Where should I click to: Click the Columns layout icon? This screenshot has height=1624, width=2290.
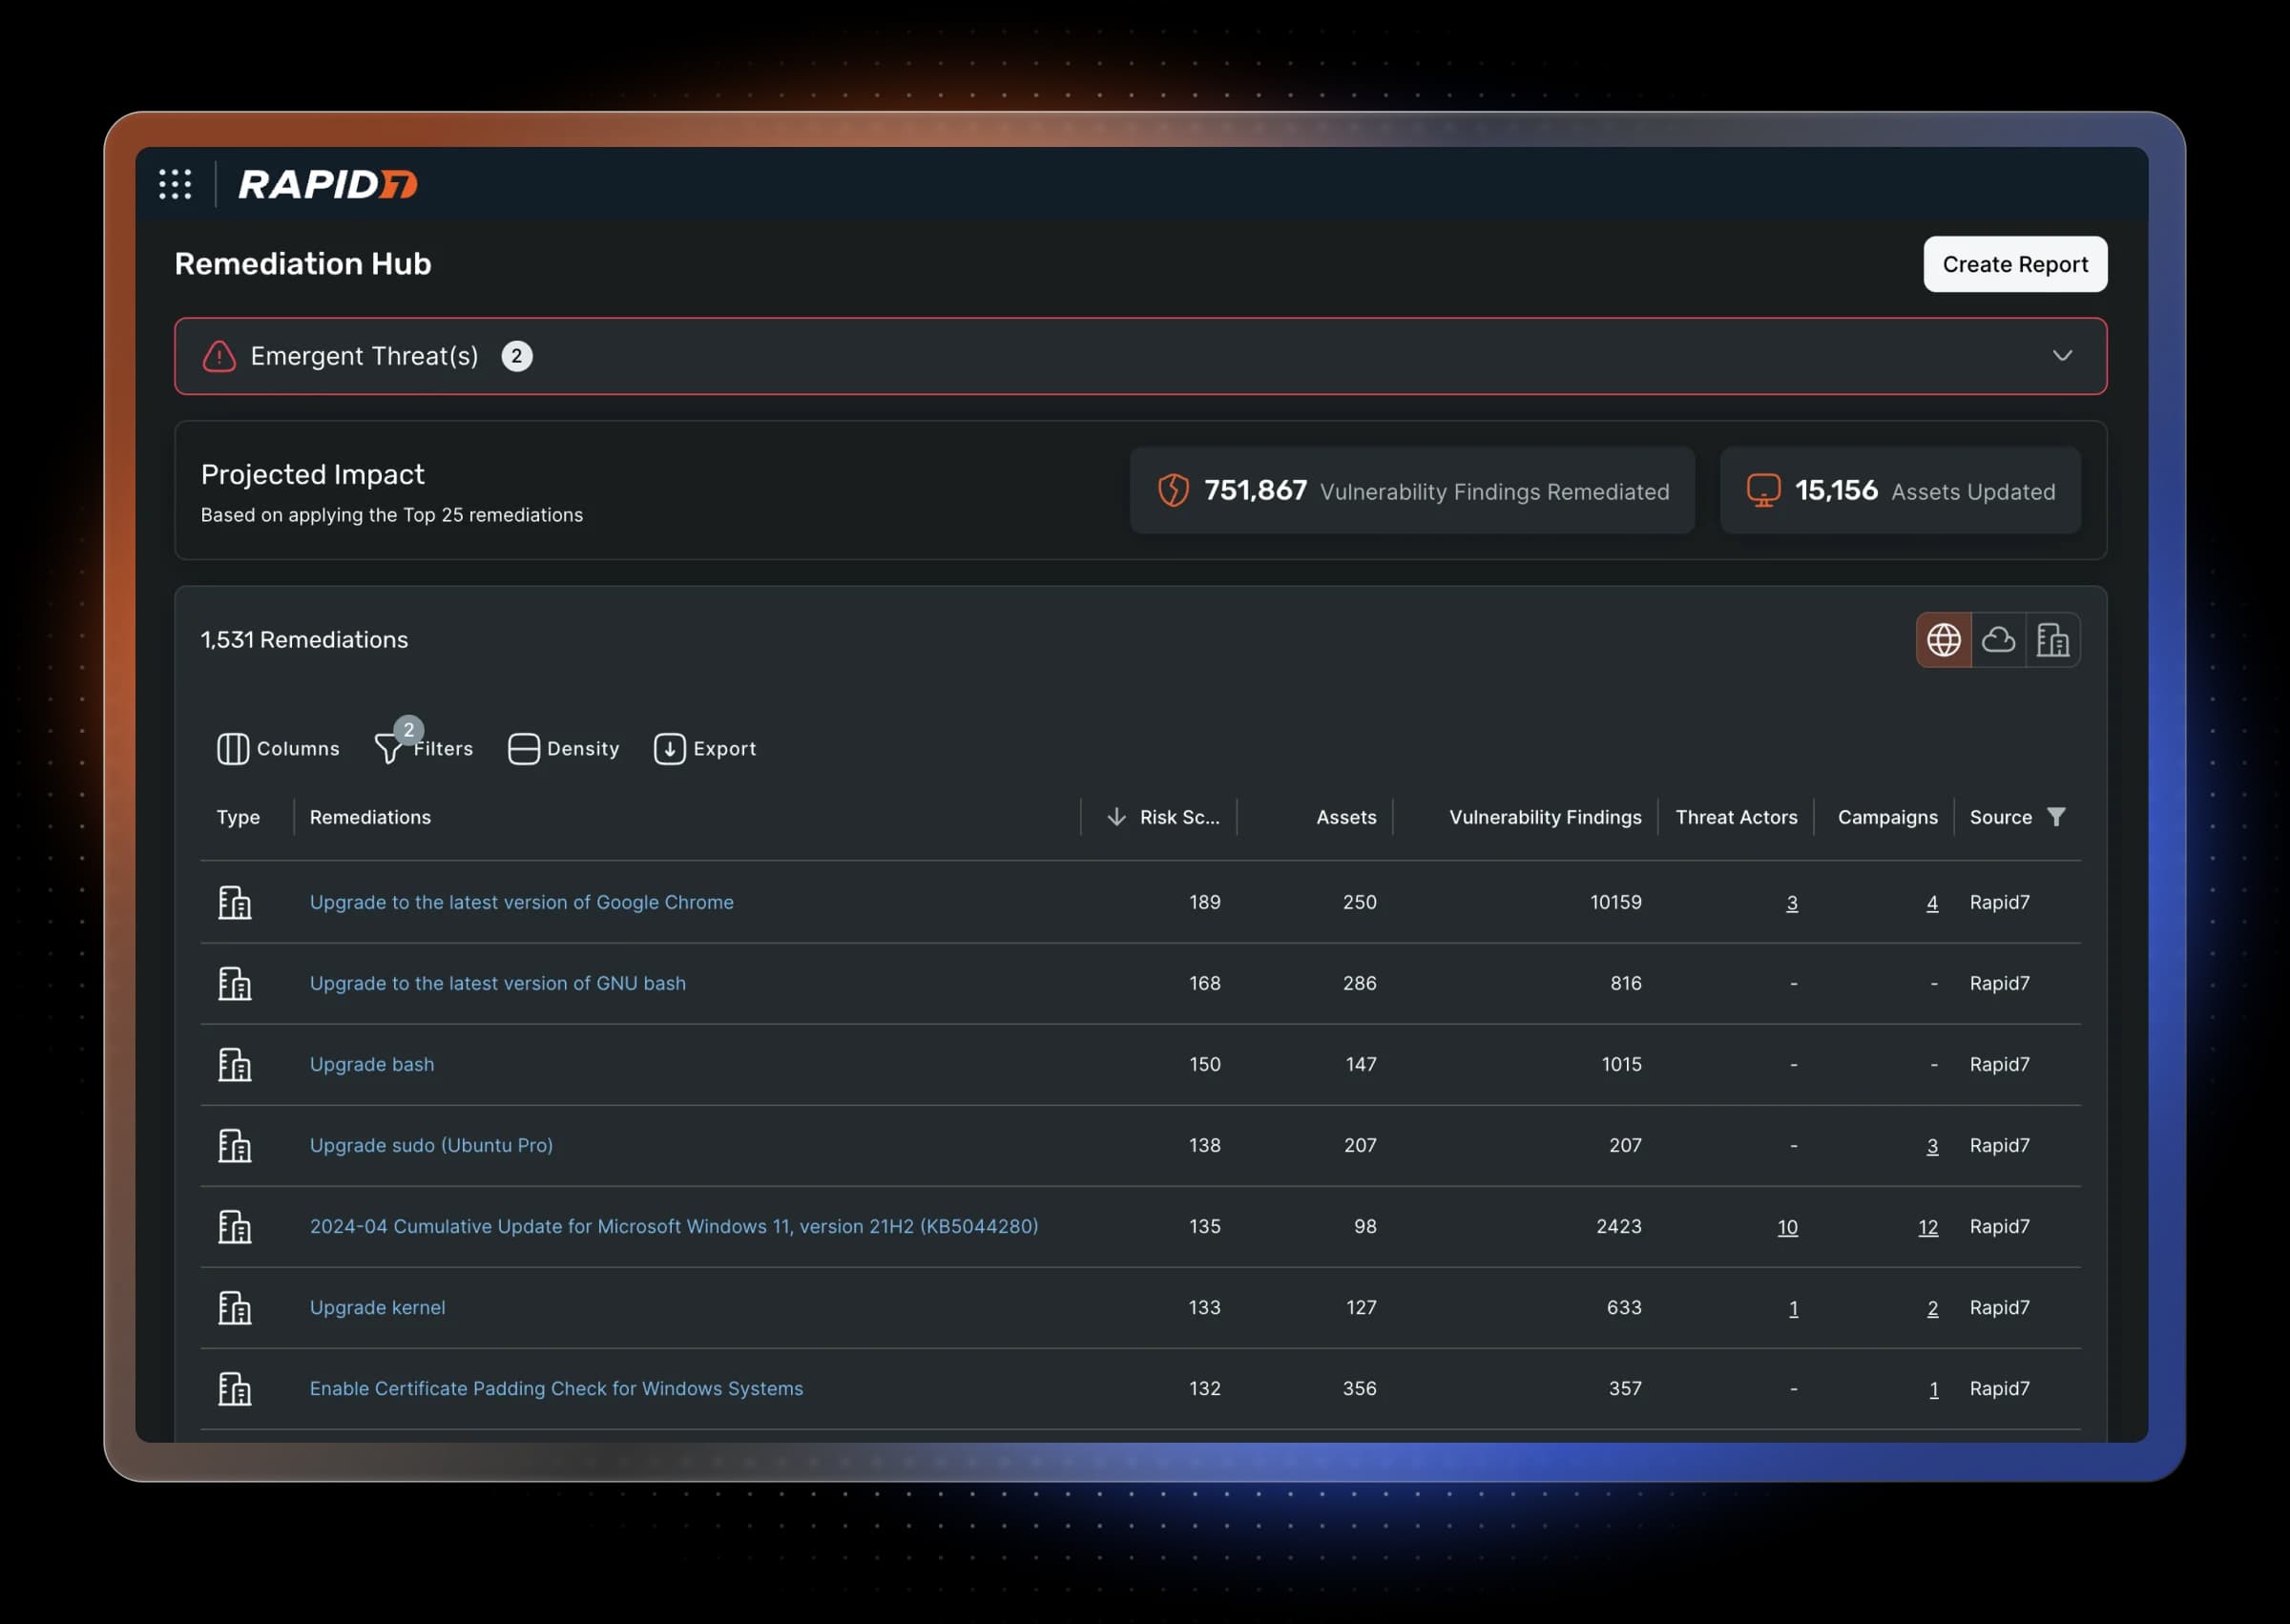(233, 748)
